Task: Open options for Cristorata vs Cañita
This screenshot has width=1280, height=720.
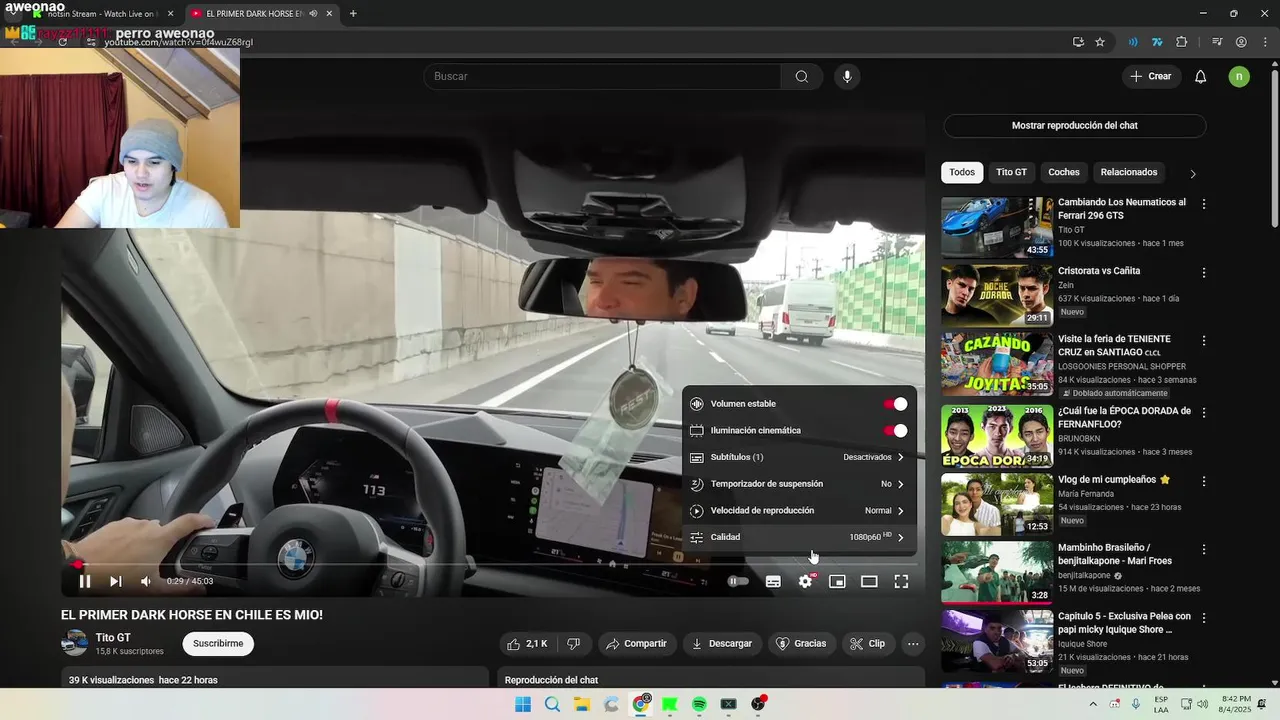Action: point(1204,272)
